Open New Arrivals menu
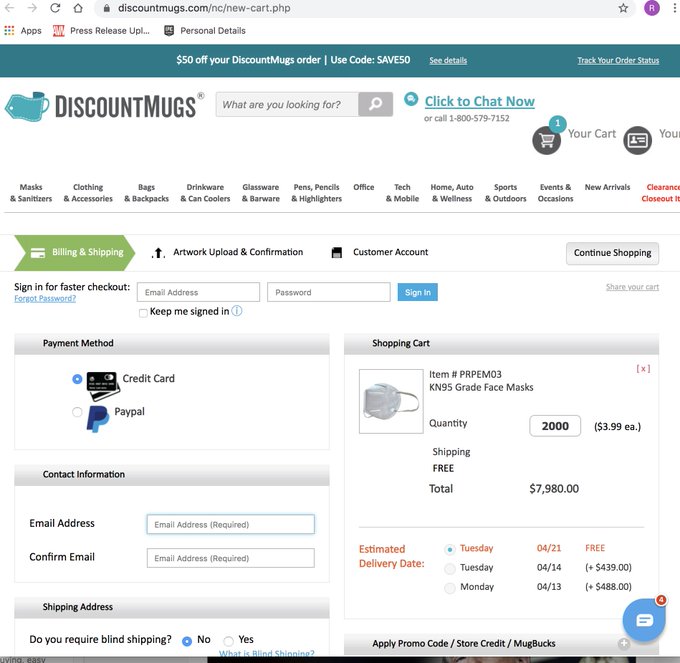Screen dimensions: 680x663 coord(607,187)
